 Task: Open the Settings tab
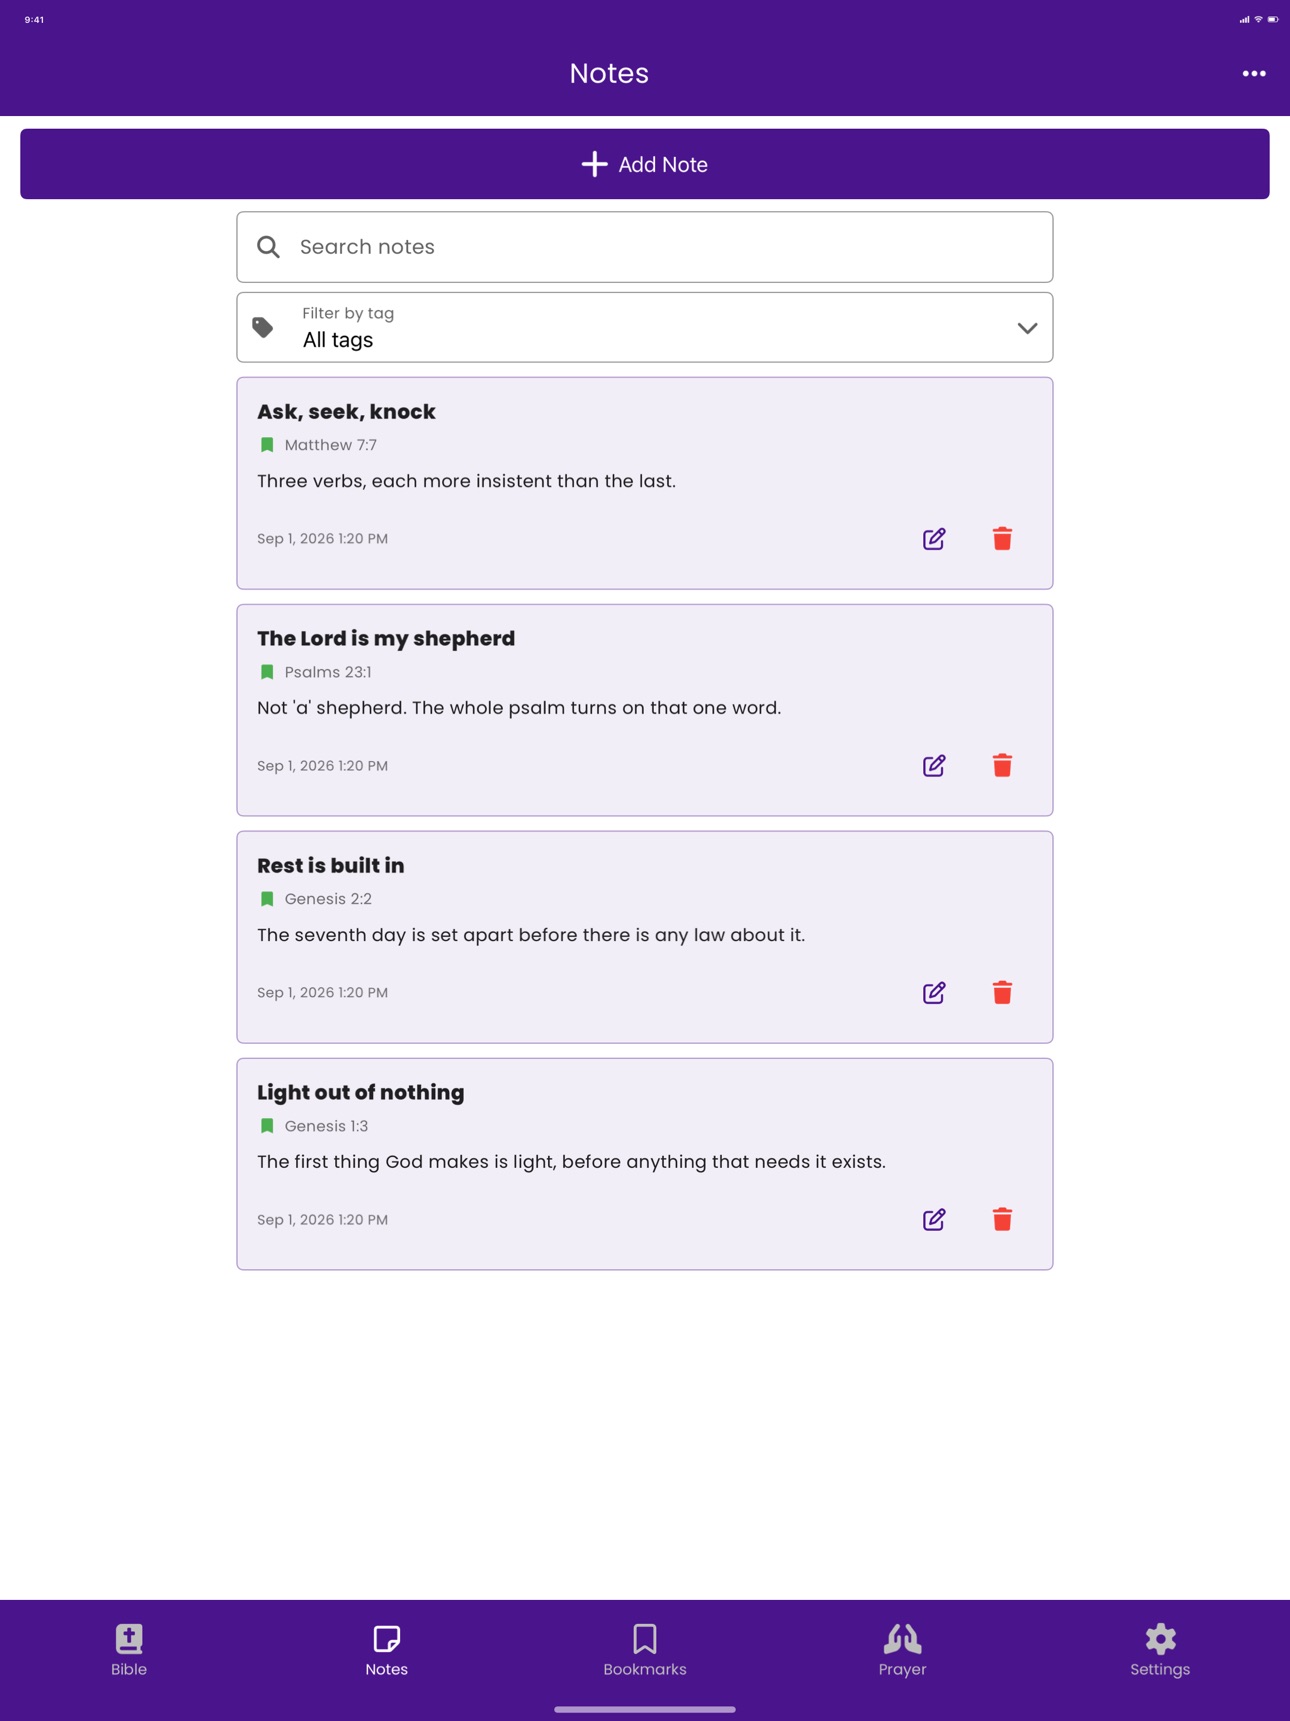1160,1650
